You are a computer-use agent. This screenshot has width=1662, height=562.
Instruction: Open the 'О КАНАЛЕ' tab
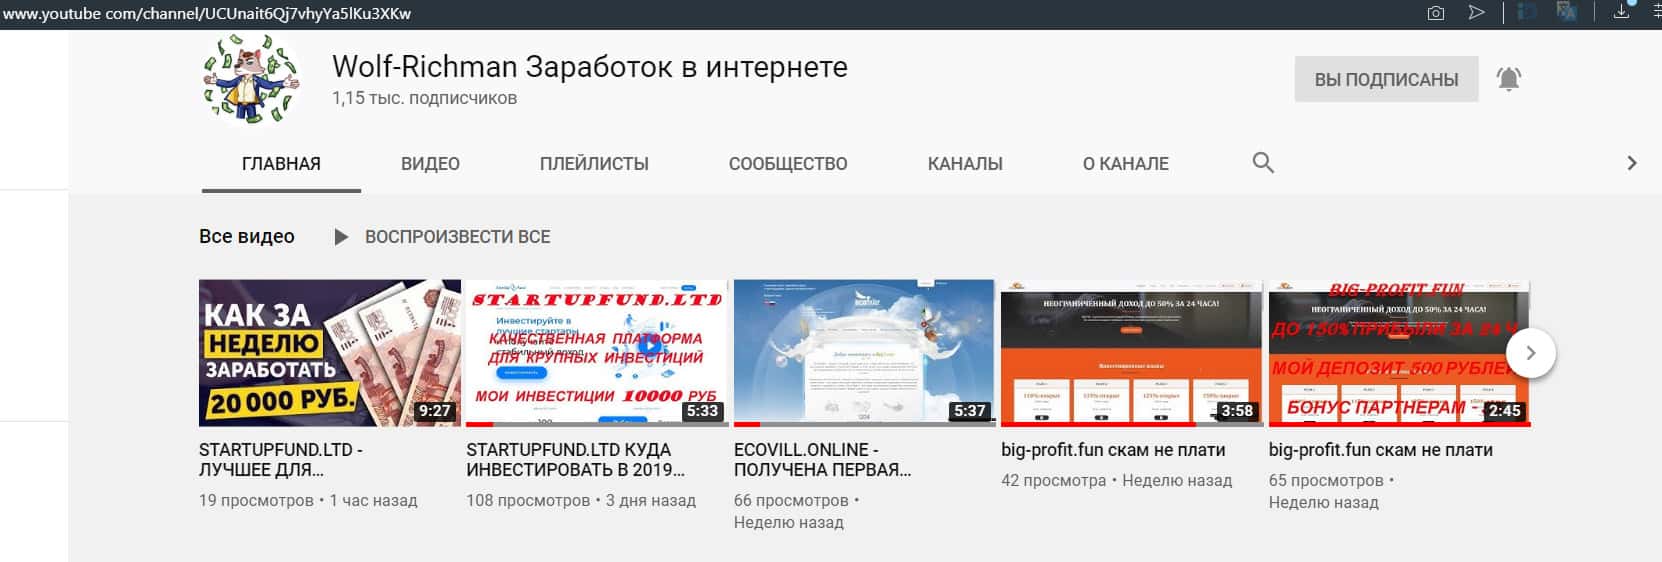point(1126,164)
